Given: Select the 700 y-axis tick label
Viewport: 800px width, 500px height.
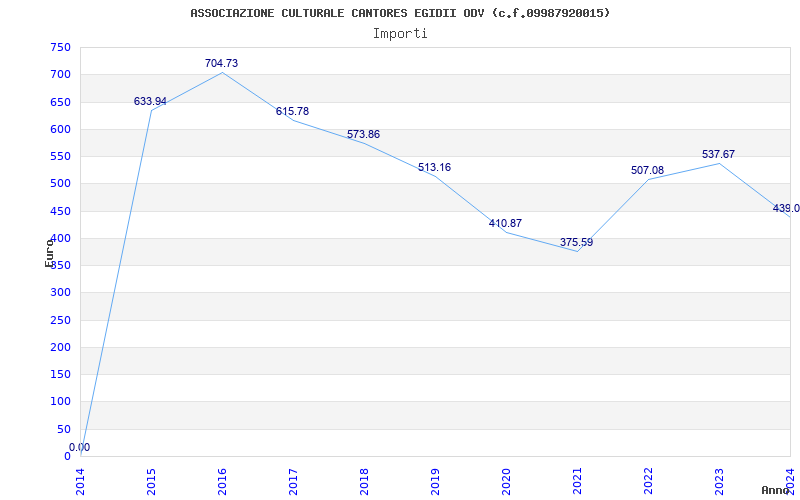Looking at the screenshot, I should tap(60, 74).
